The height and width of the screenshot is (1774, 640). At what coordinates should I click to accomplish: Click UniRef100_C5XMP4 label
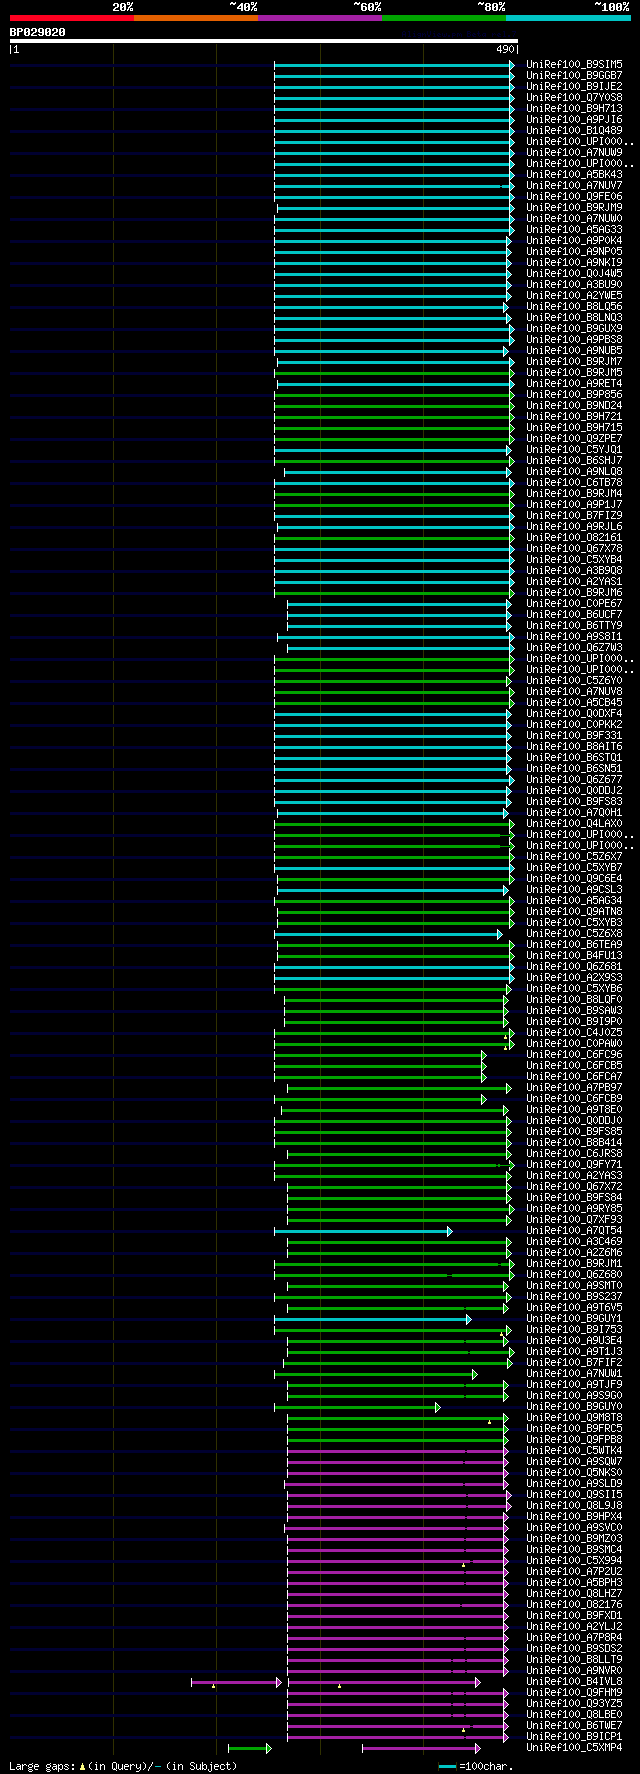pos(574,1748)
